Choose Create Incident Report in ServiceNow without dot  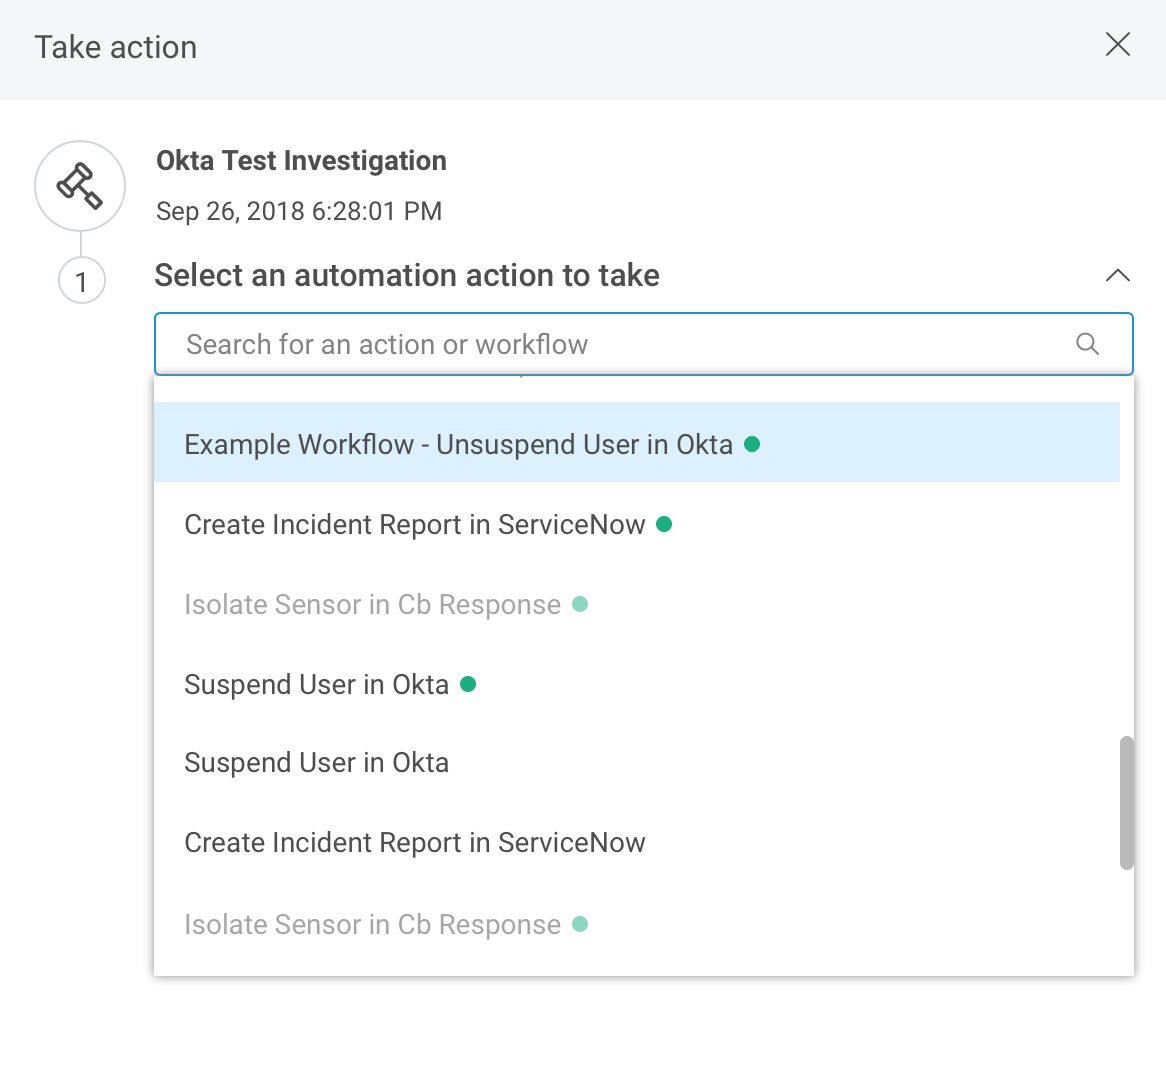pyautogui.click(x=637, y=843)
